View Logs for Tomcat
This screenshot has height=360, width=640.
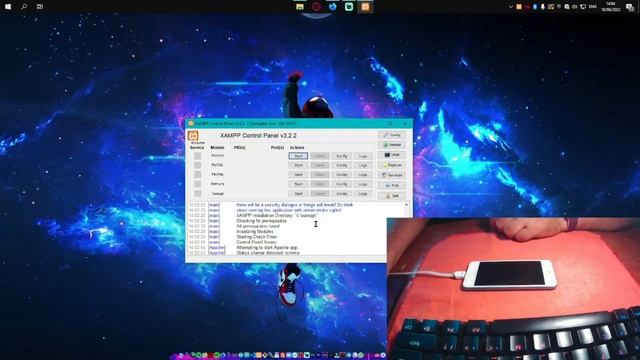(363, 193)
